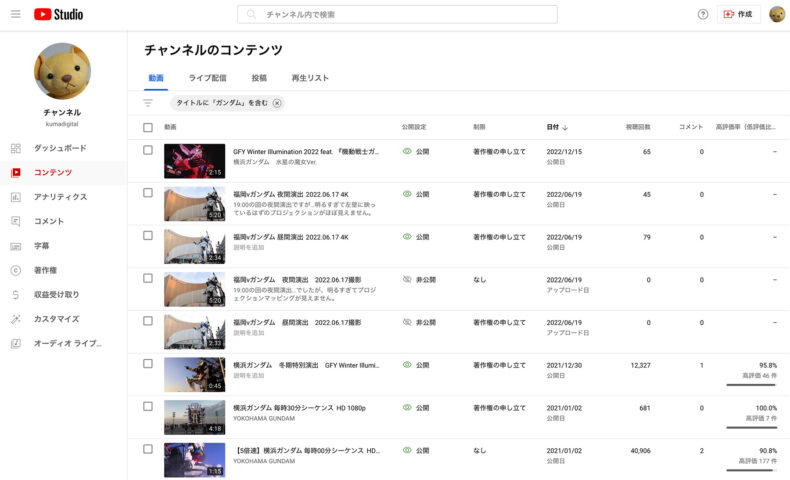Click the YouTube Studio logo
Viewport: 790px width, 480px height.
coord(58,14)
